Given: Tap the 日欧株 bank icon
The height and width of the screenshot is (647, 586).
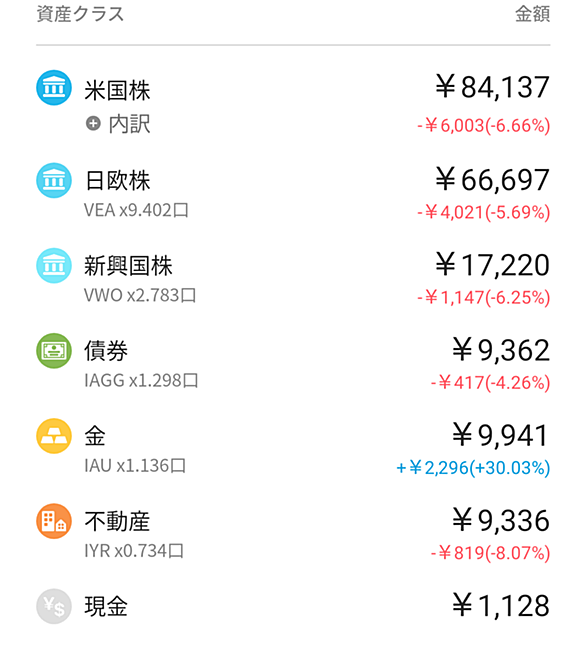Looking at the screenshot, I should click(54, 180).
